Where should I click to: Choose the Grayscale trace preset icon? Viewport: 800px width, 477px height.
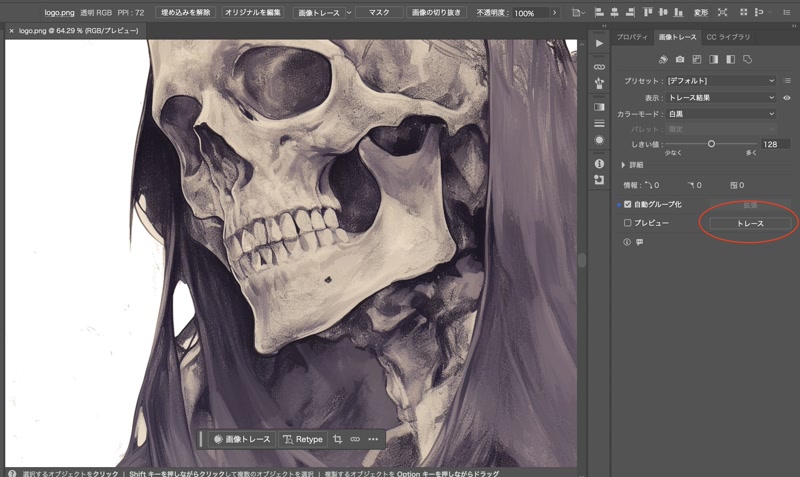tap(713, 60)
